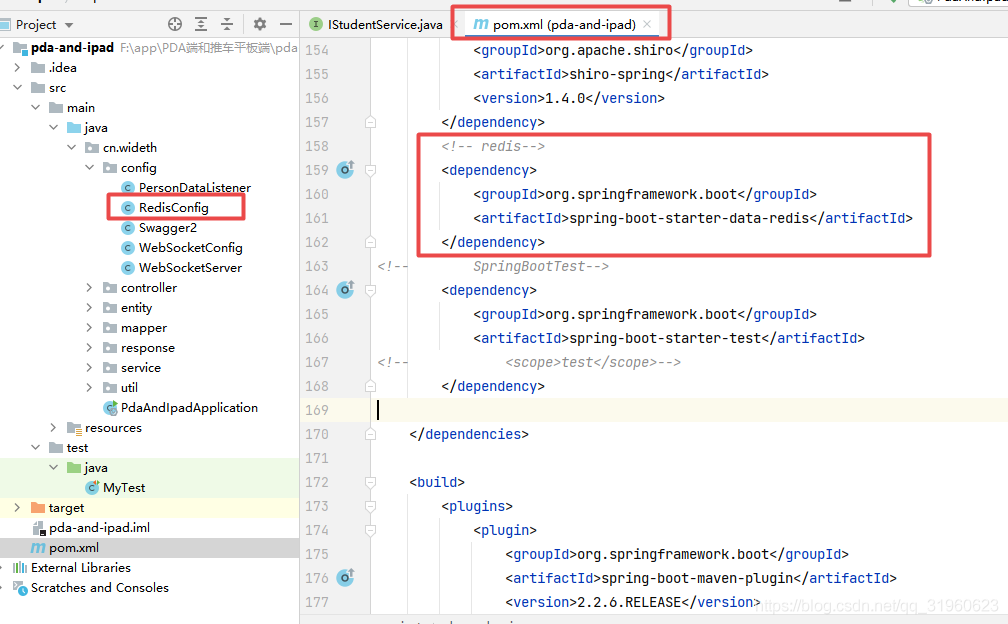The width and height of the screenshot is (1008, 624).
Task: Click Expand All in Project toolbar
Action: [x=201, y=24]
